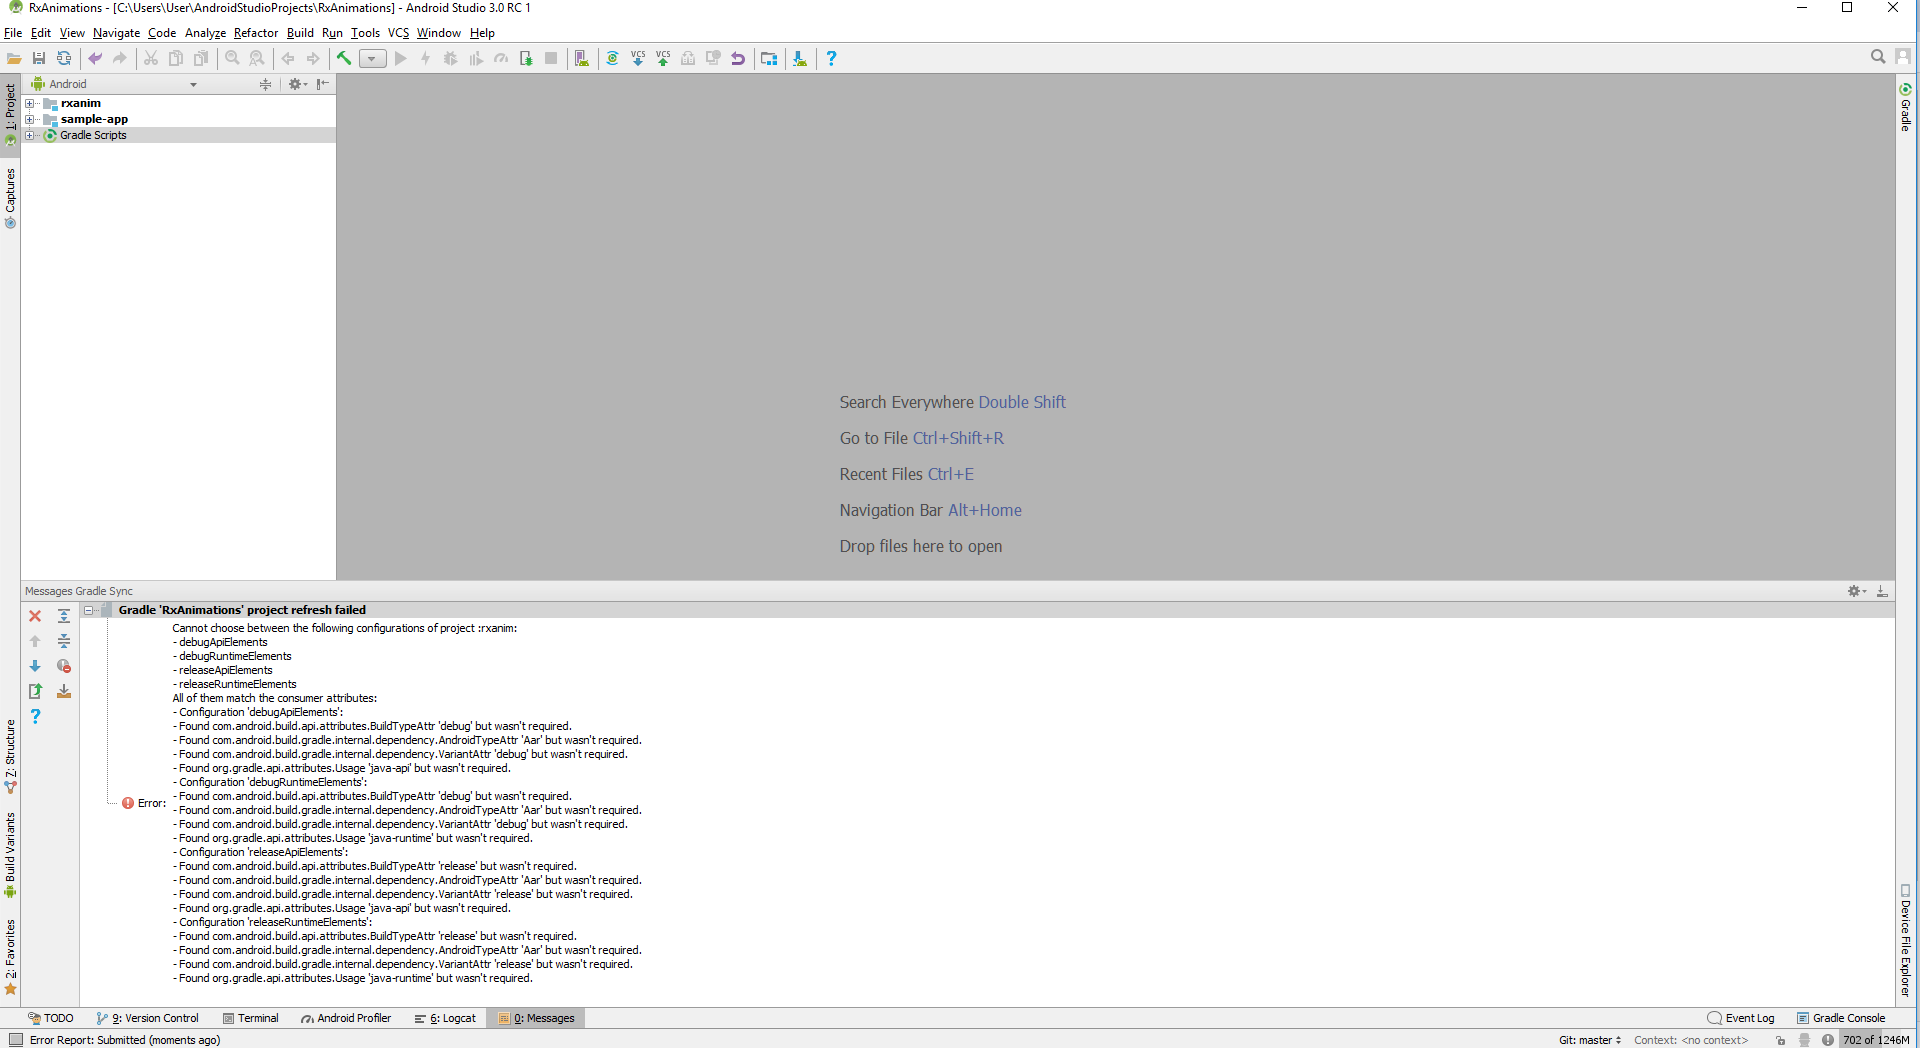Undo the last action in the toolbar

(95, 59)
